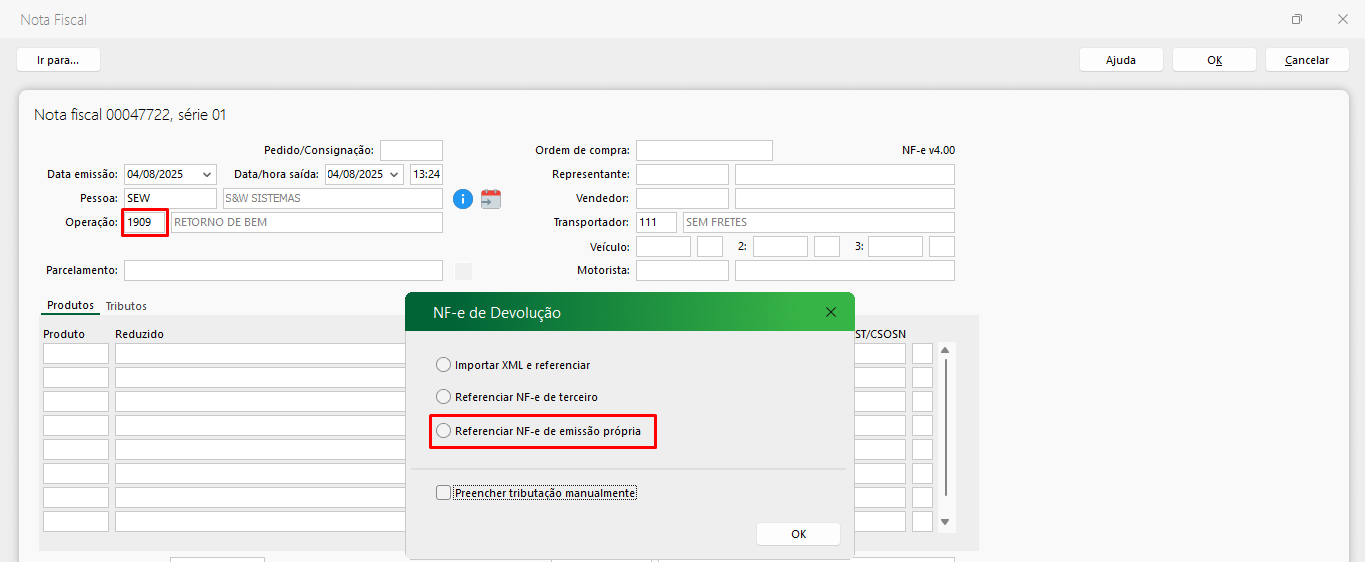Close the NF-e de Devolução dialog
Image resolution: width=1365 pixels, height=562 pixels.
pyautogui.click(x=830, y=312)
